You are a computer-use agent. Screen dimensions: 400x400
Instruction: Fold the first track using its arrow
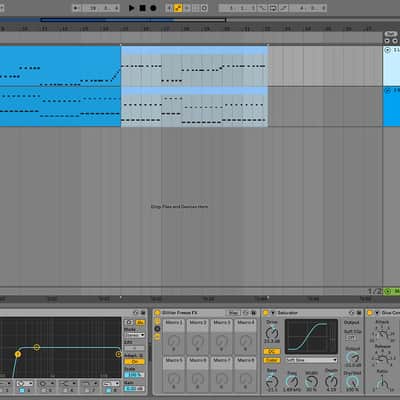coord(387,50)
